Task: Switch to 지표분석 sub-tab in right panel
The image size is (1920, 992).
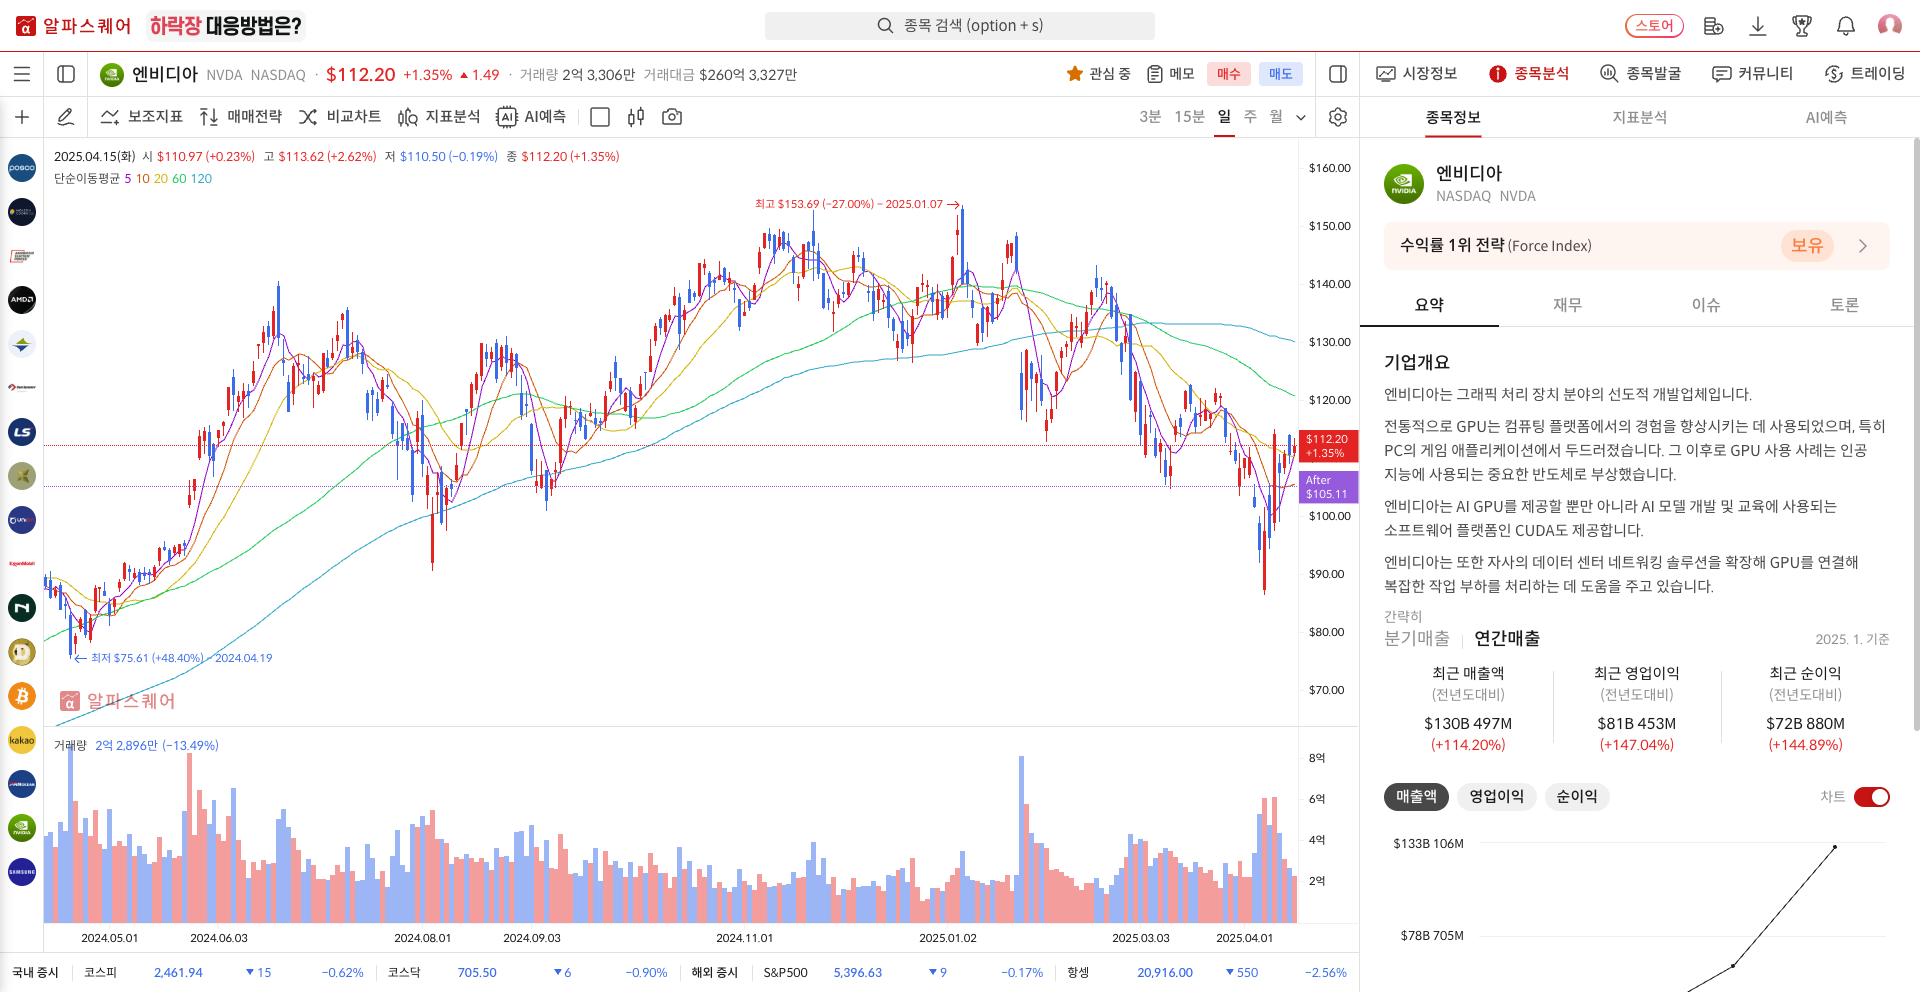Action: point(1640,117)
